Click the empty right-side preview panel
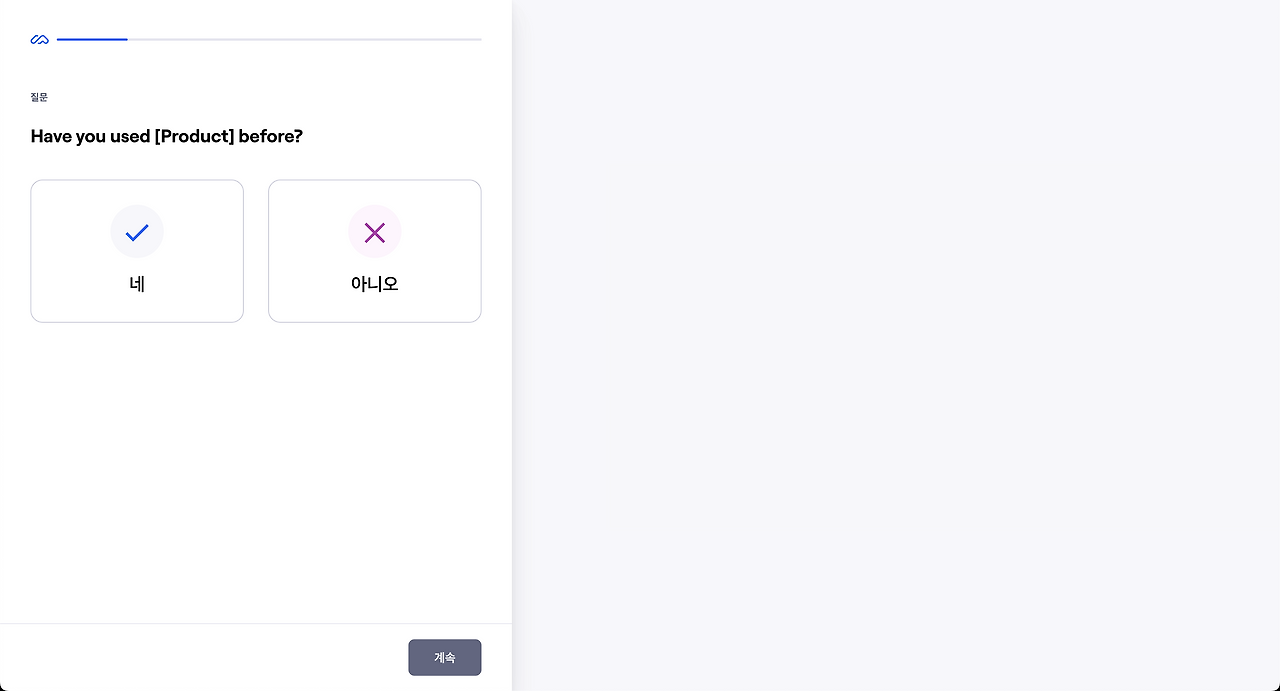Image resolution: width=1280 pixels, height=691 pixels. point(895,345)
